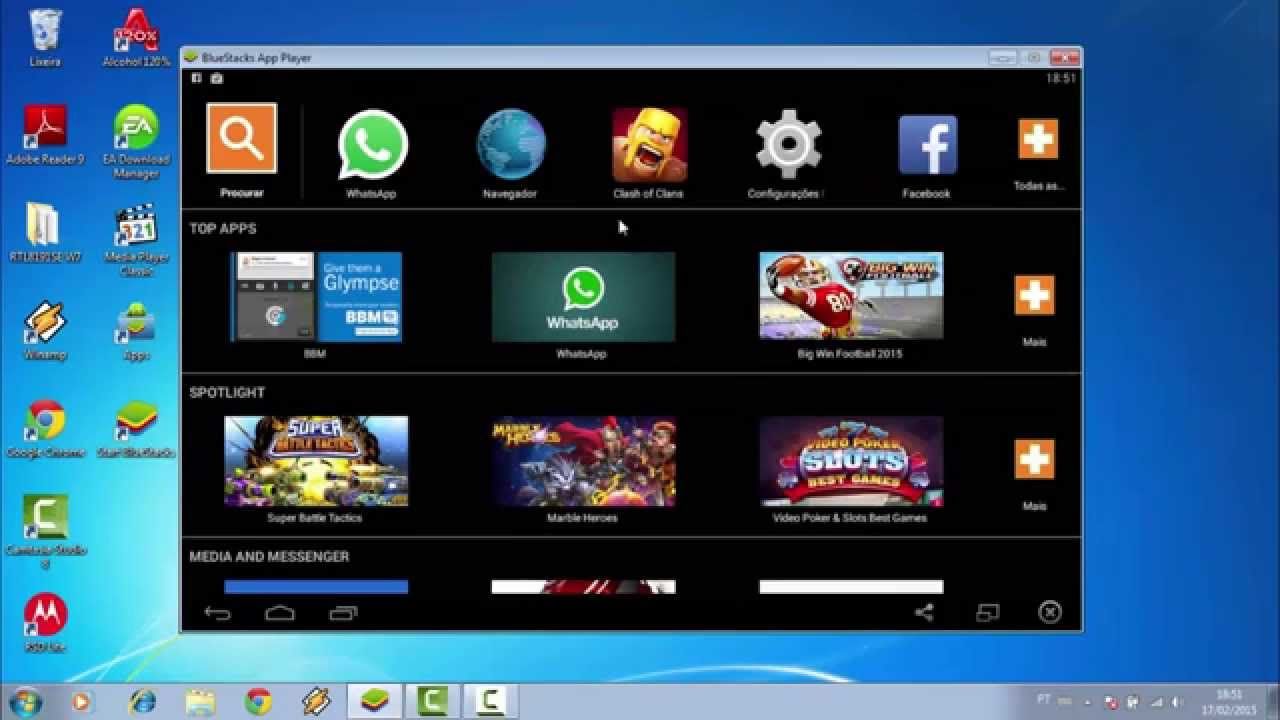Viewport: 1280px width, 720px height.
Task: Click the volume icon in system tray
Action: click(1177, 702)
